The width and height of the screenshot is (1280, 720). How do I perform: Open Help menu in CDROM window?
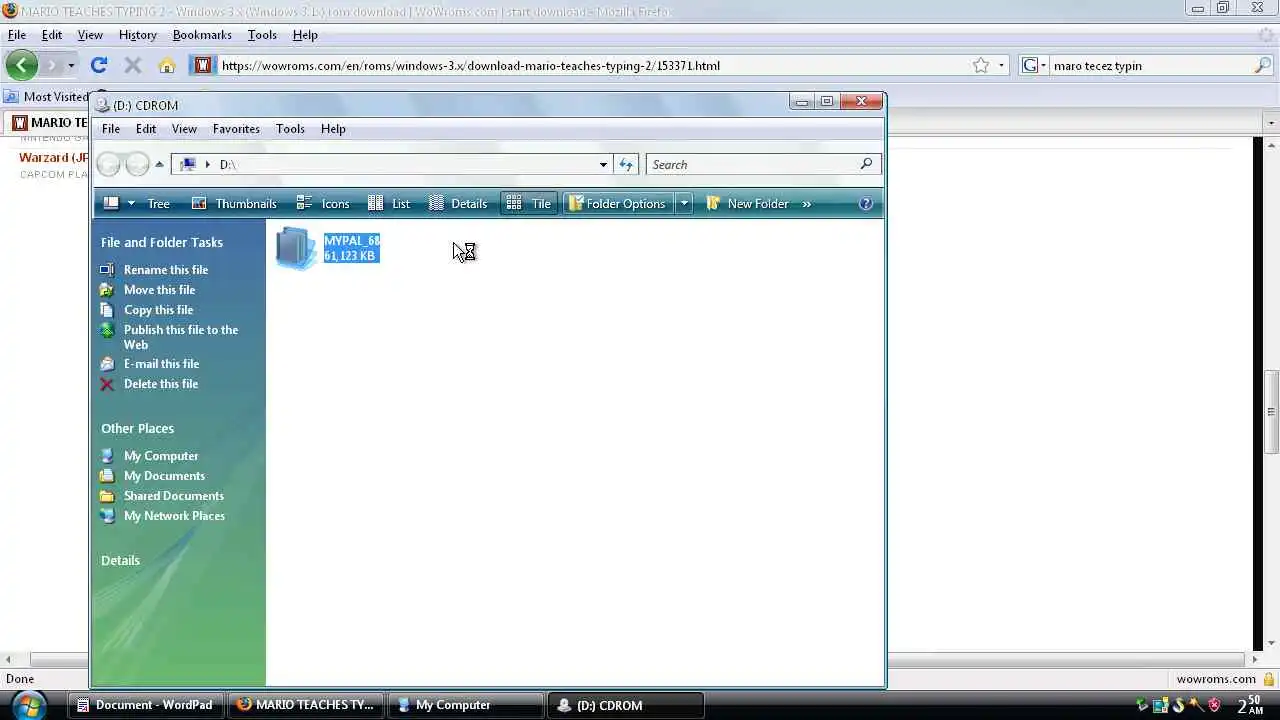(x=333, y=129)
